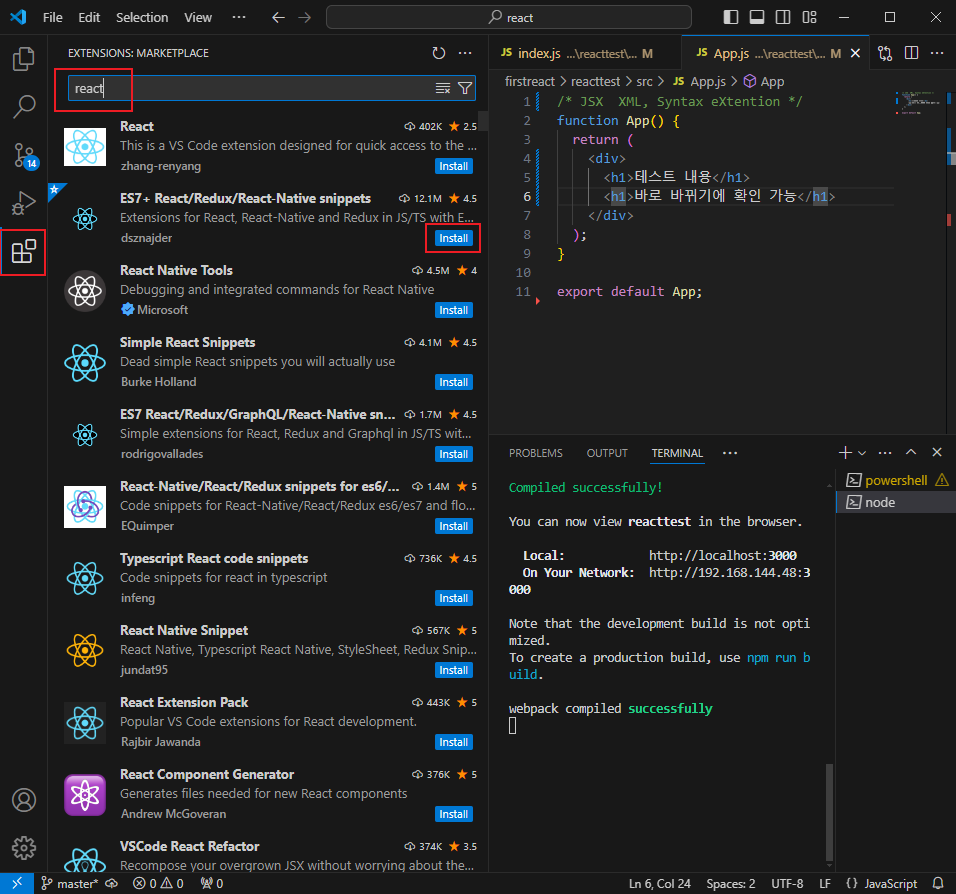Click the firstreact breadcrumb segment
This screenshot has width=956, height=894.
(x=529, y=81)
